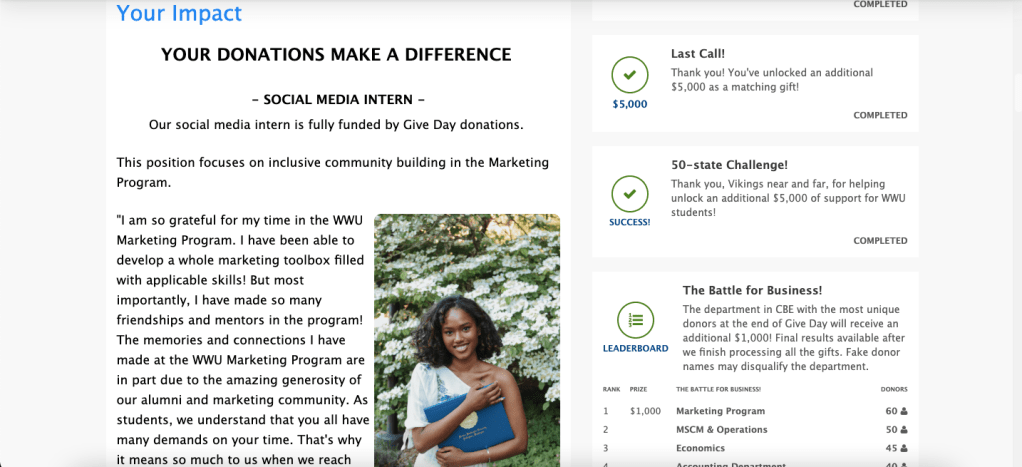Click donor icon beside Marketing Program count

point(904,411)
